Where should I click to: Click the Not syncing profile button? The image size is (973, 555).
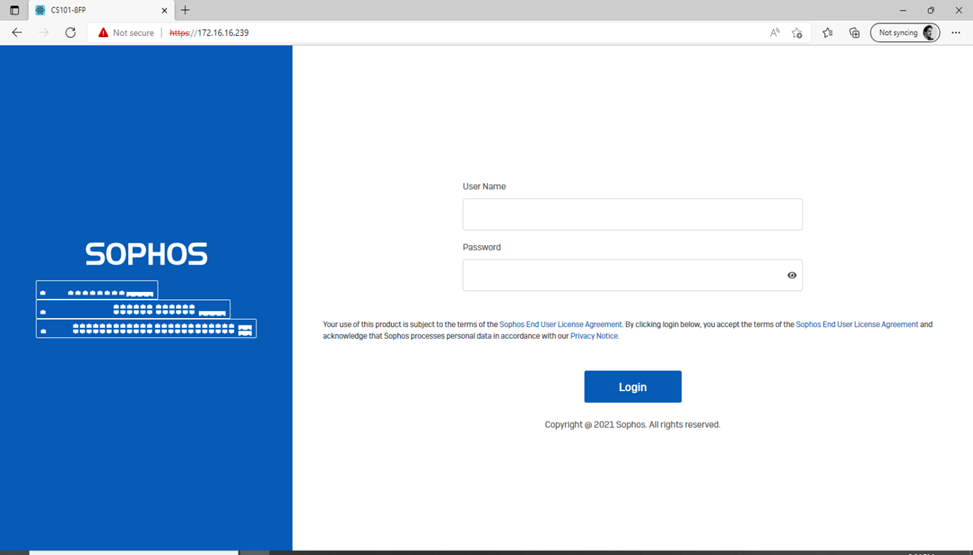click(x=907, y=32)
